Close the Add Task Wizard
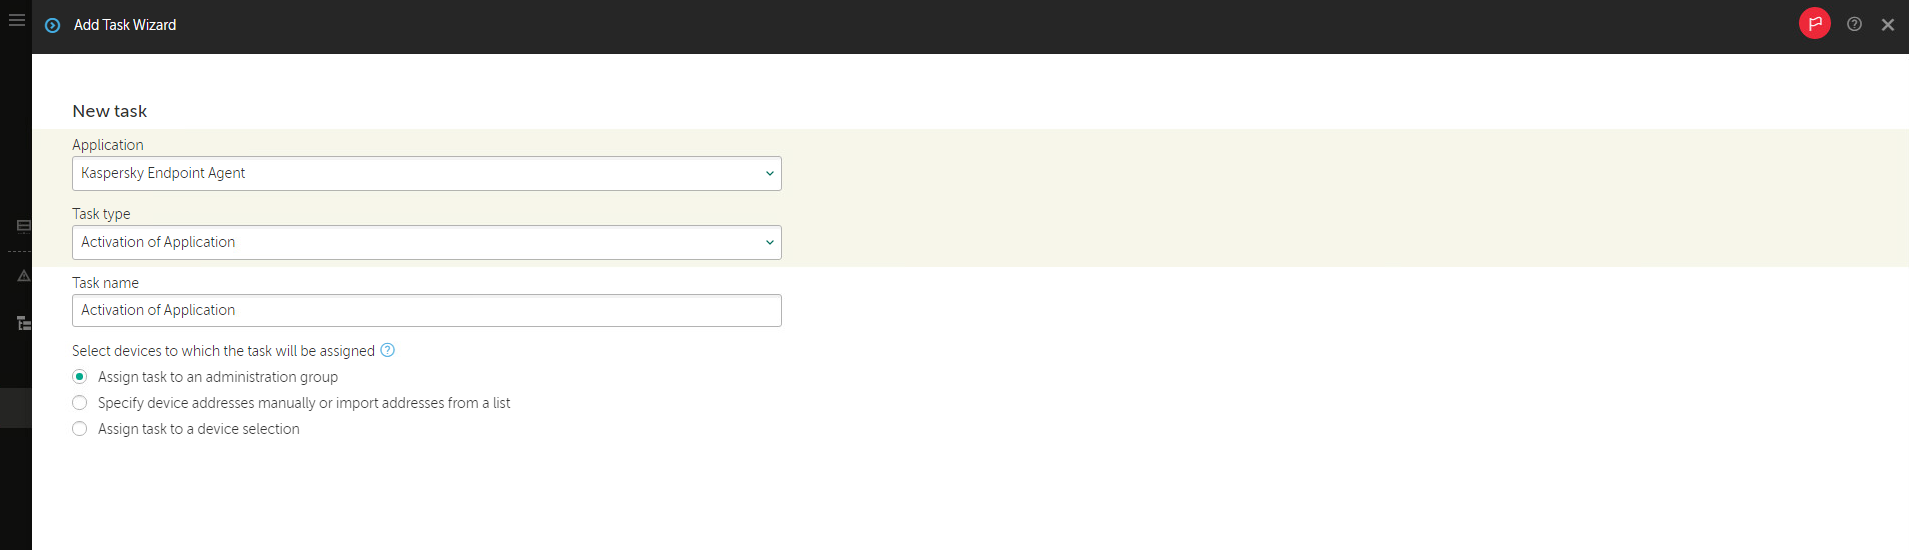The image size is (1909, 550). point(1887,25)
